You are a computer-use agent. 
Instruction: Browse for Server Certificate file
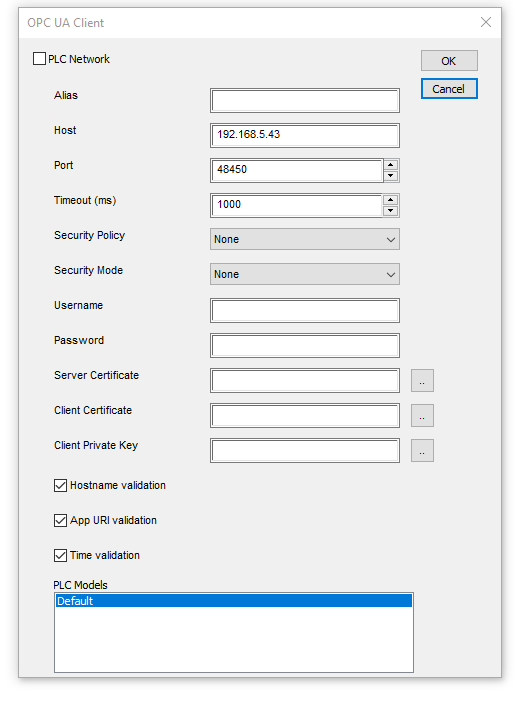pyautogui.click(x=422, y=381)
